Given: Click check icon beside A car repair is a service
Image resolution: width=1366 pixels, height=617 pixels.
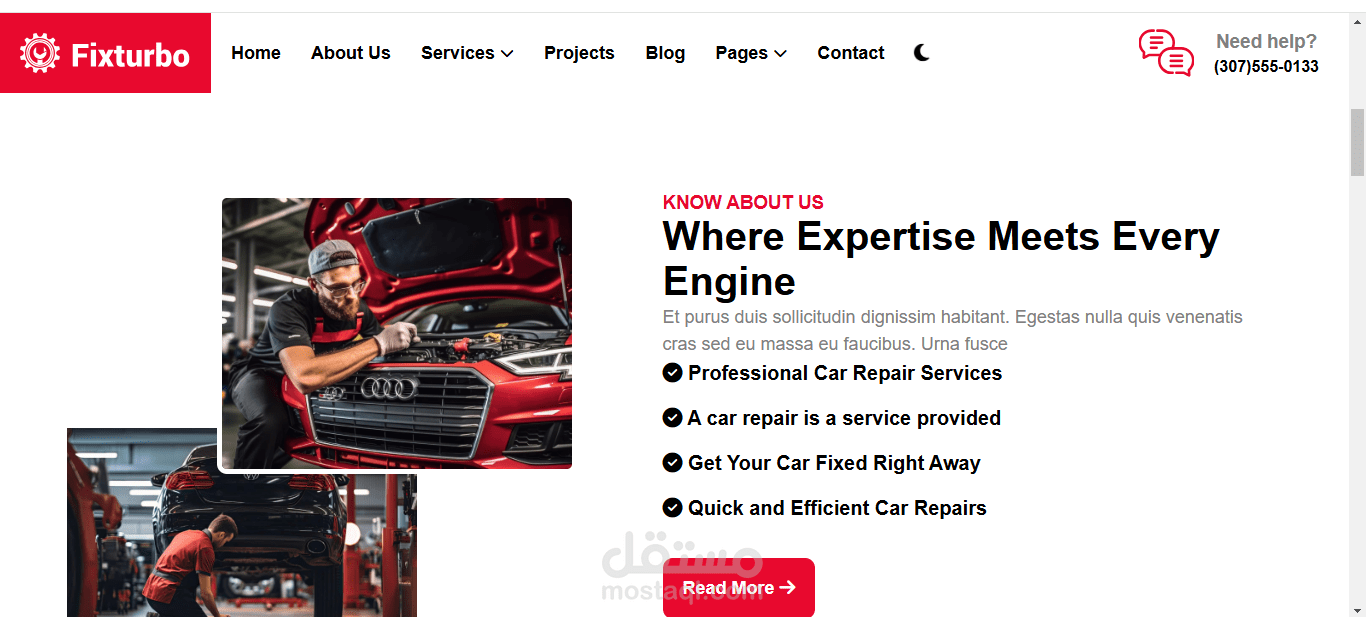Looking at the screenshot, I should (672, 417).
